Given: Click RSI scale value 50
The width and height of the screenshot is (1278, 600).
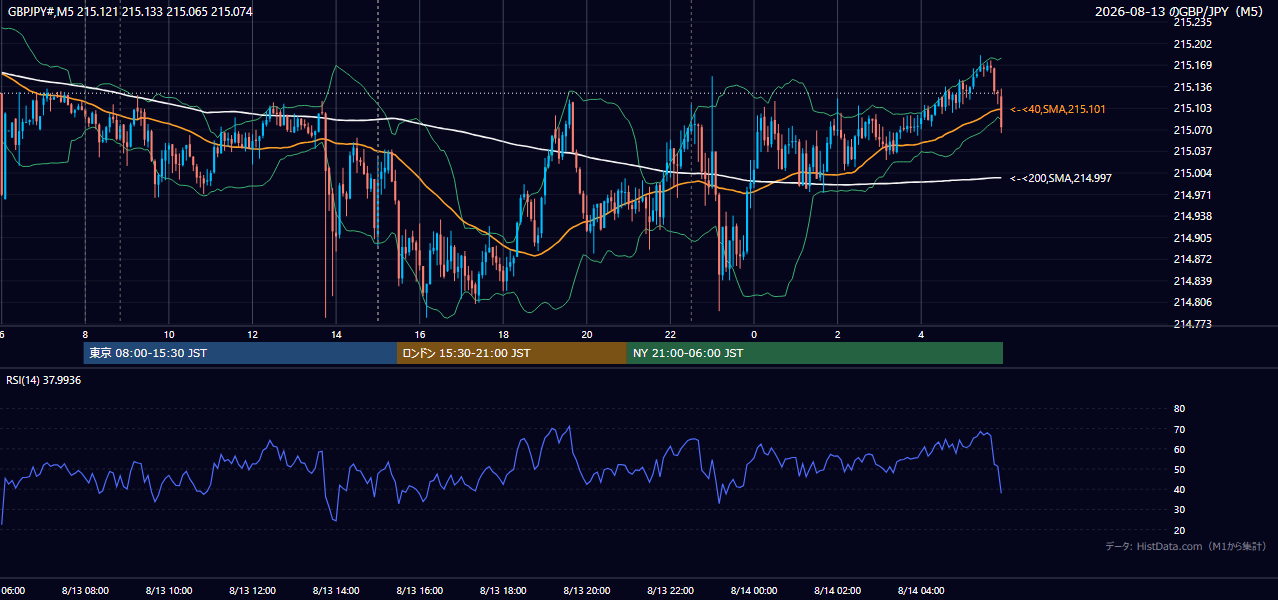Looking at the screenshot, I should pos(1179,470).
